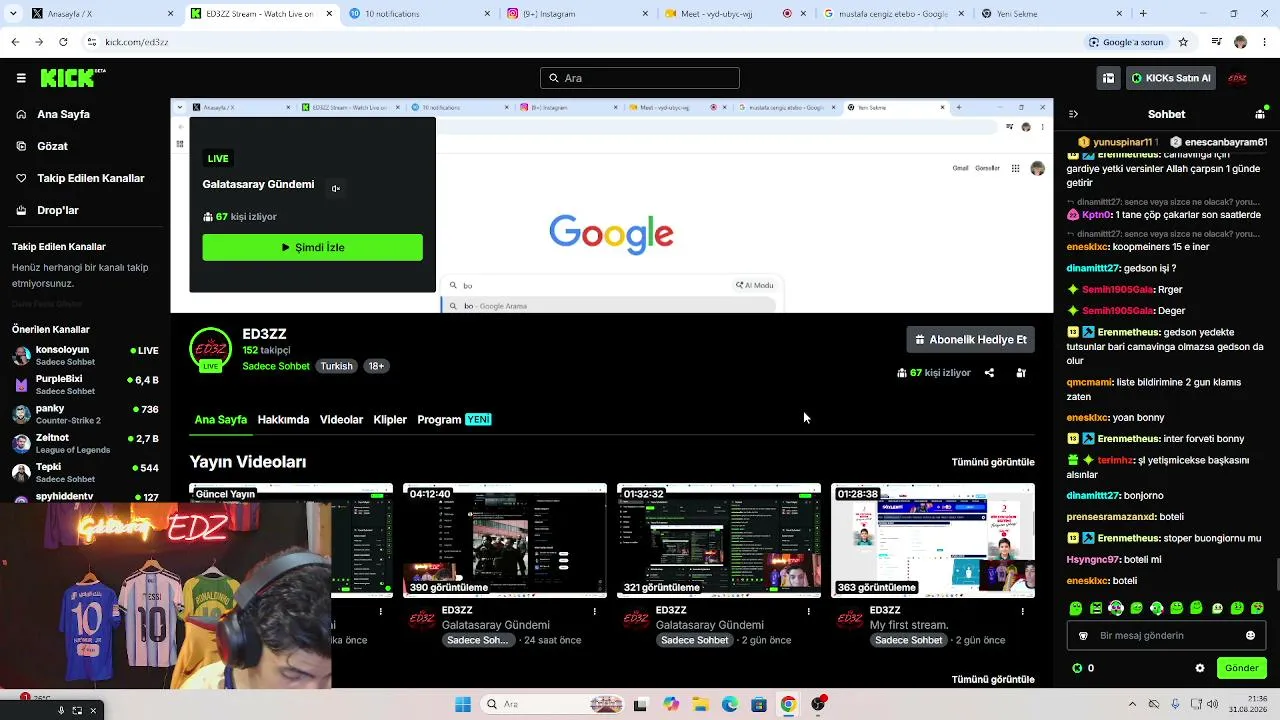Open the Kick hamburger menu
The width and height of the screenshot is (1280, 720).
pos(21,78)
